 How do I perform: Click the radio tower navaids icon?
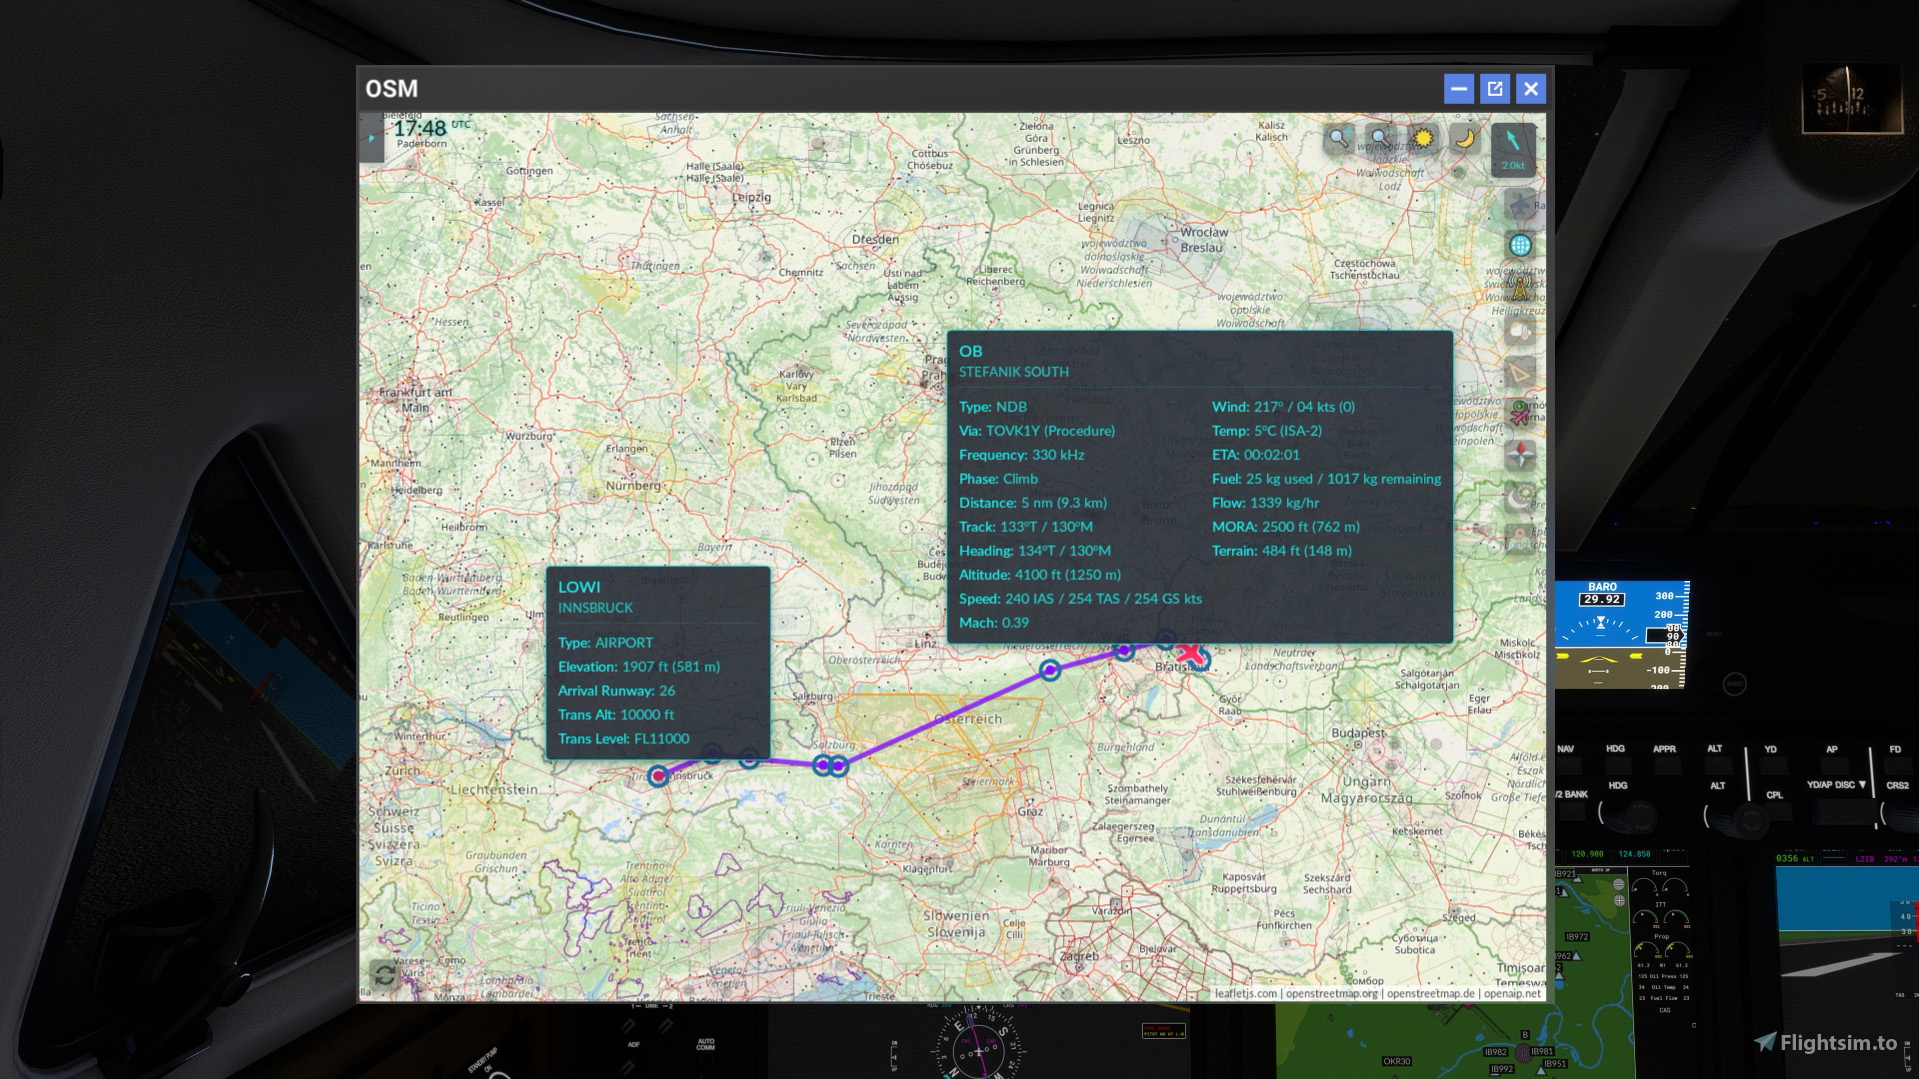click(x=1519, y=288)
